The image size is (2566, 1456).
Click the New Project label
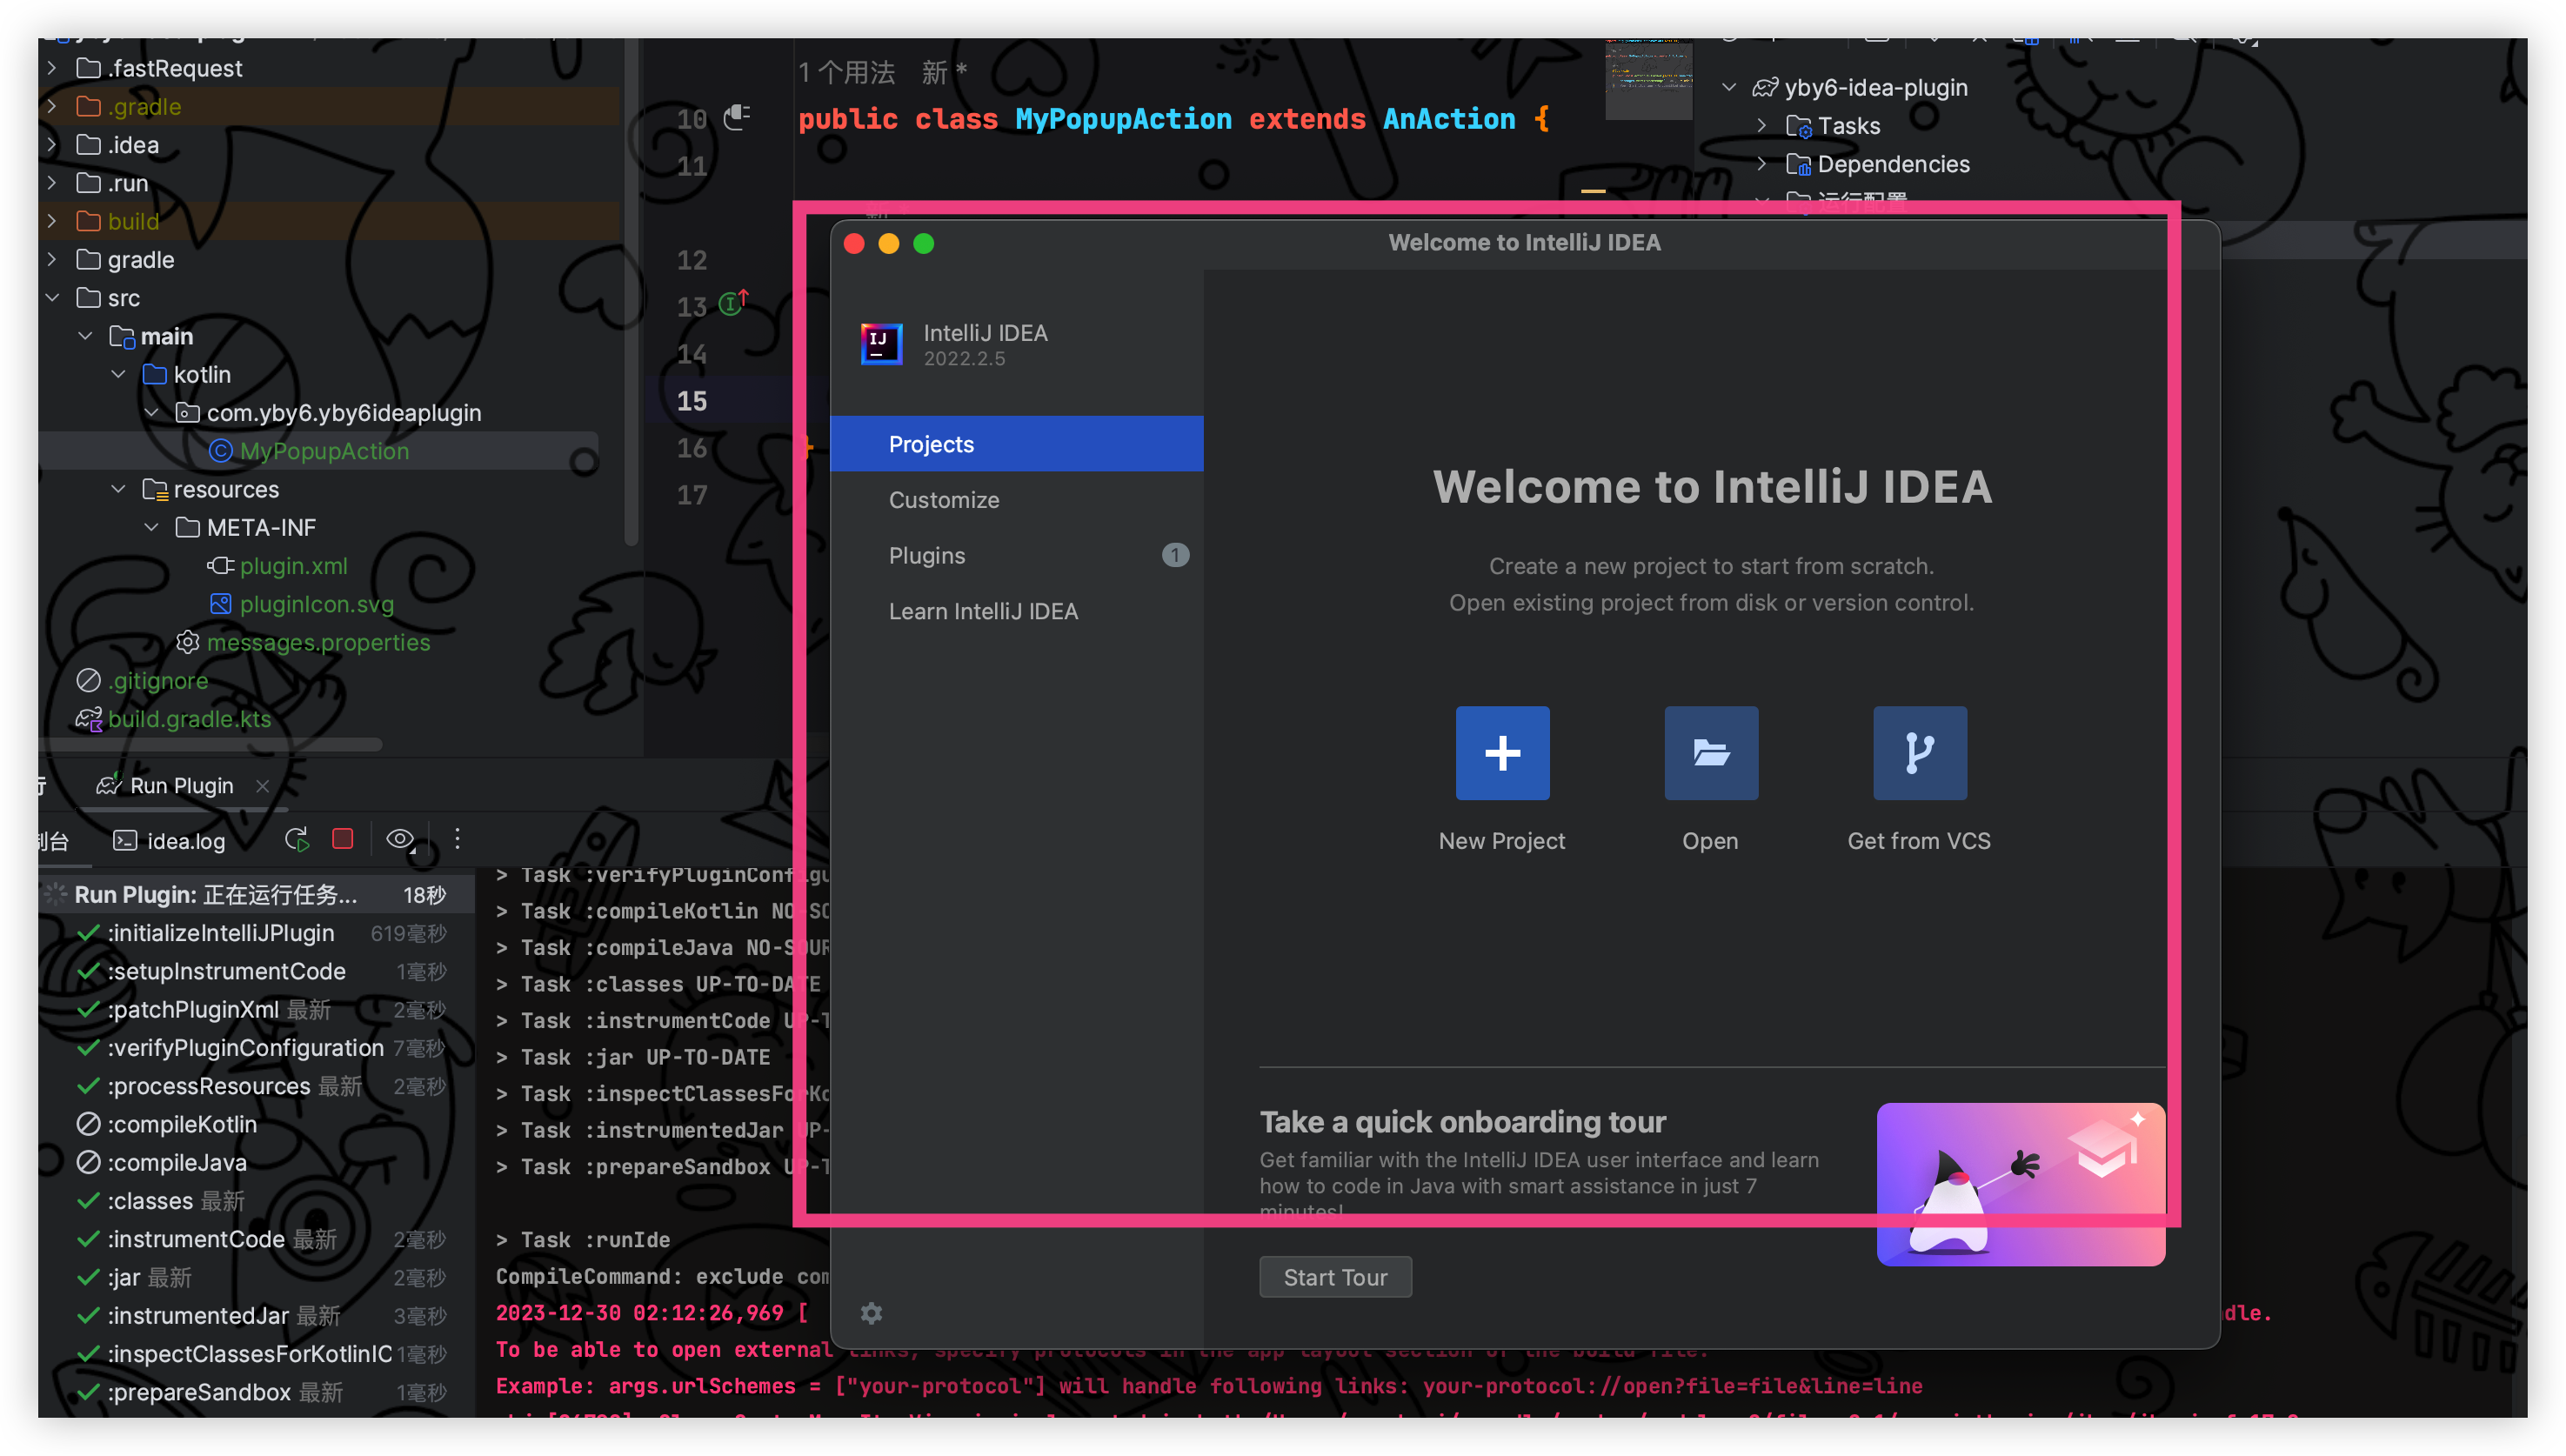(1501, 841)
